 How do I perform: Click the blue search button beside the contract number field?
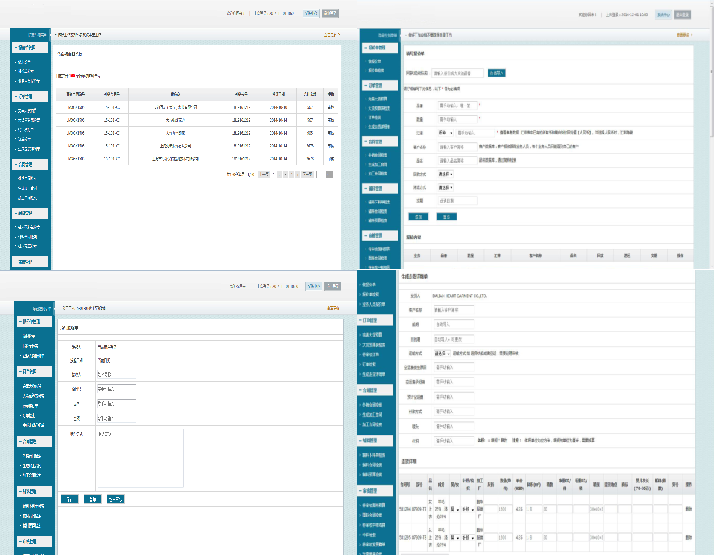(497, 73)
